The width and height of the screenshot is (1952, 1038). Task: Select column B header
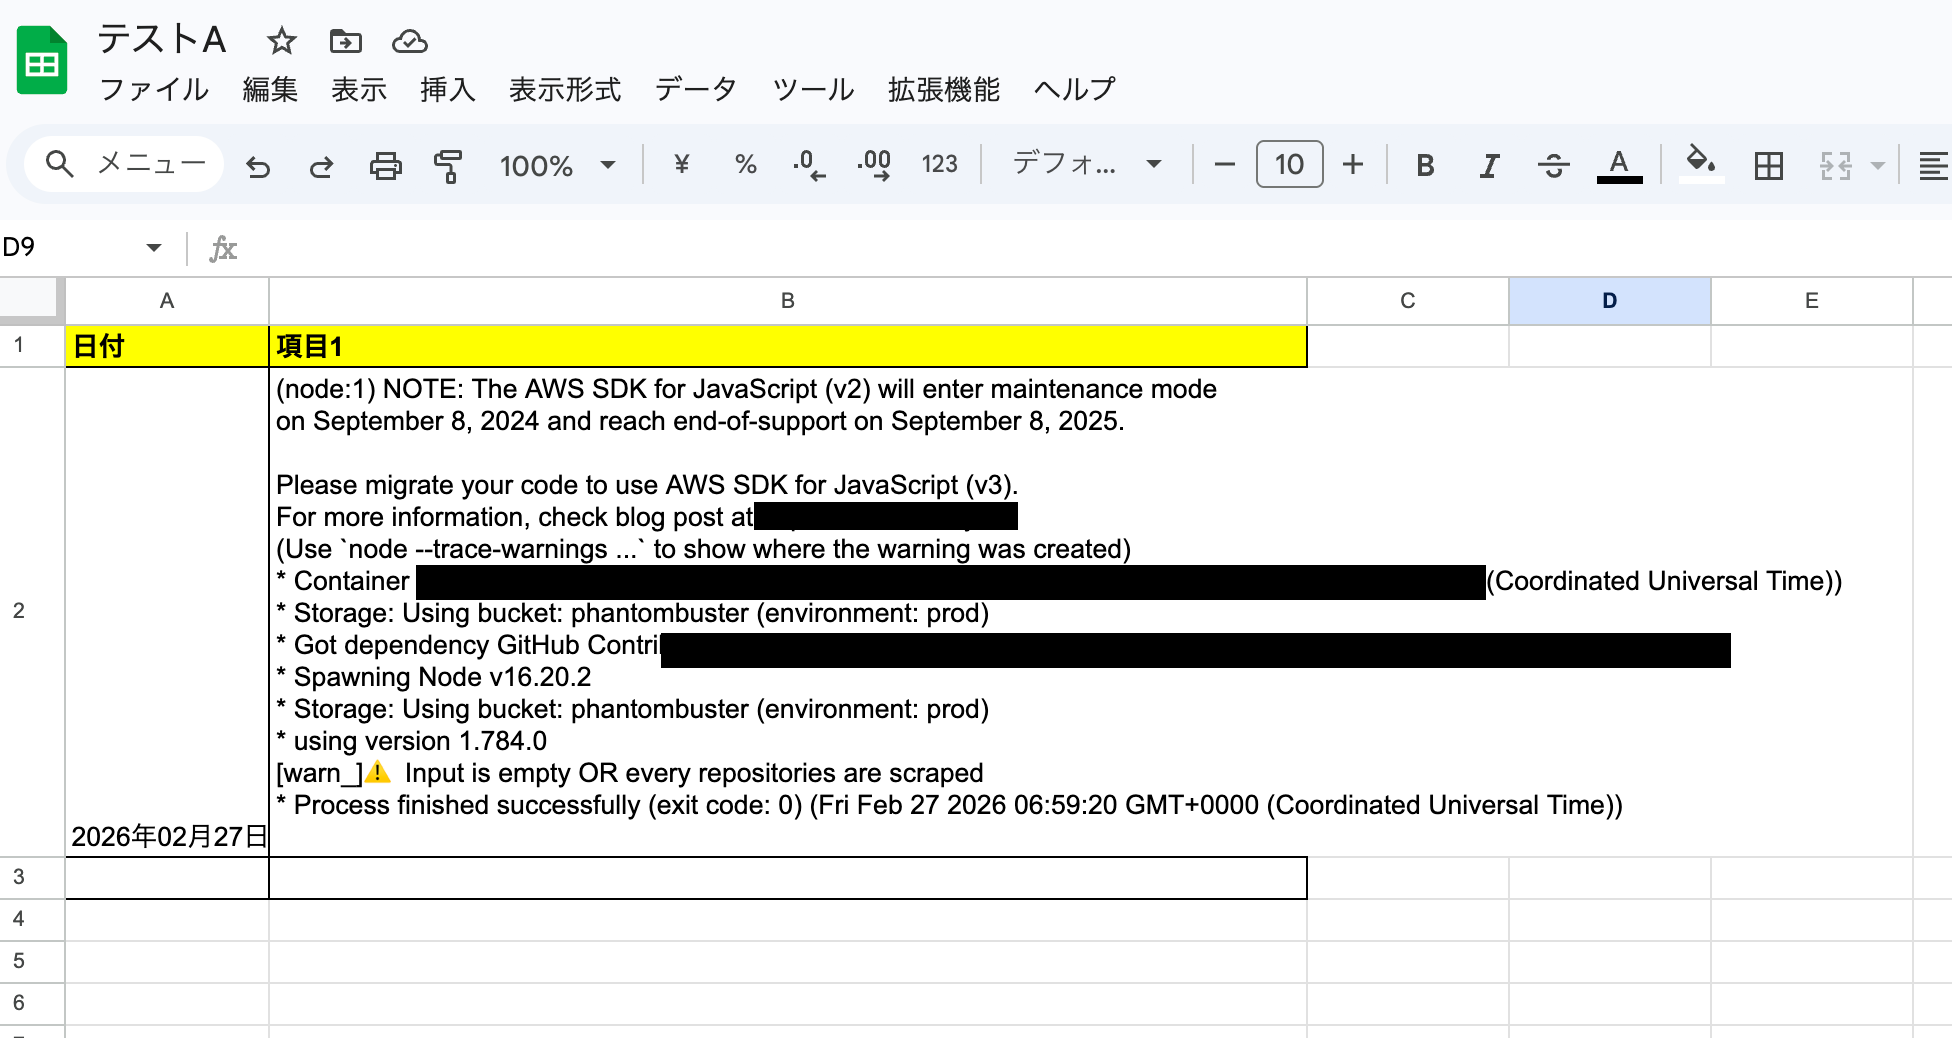788,301
